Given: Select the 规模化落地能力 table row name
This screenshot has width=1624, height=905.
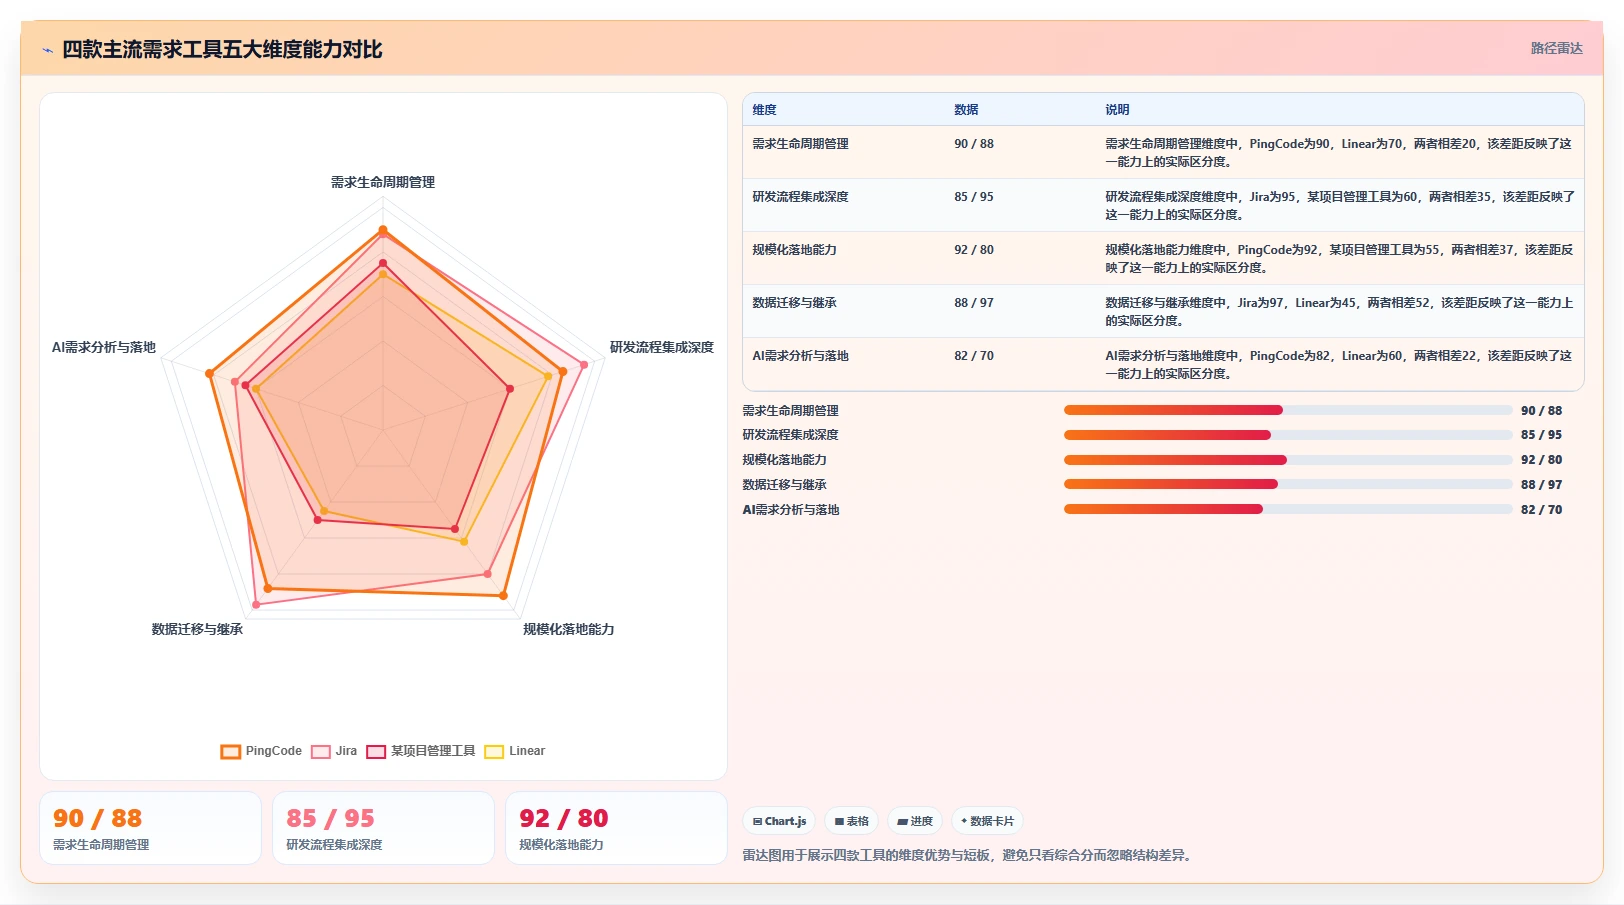Looking at the screenshot, I should [x=794, y=250].
